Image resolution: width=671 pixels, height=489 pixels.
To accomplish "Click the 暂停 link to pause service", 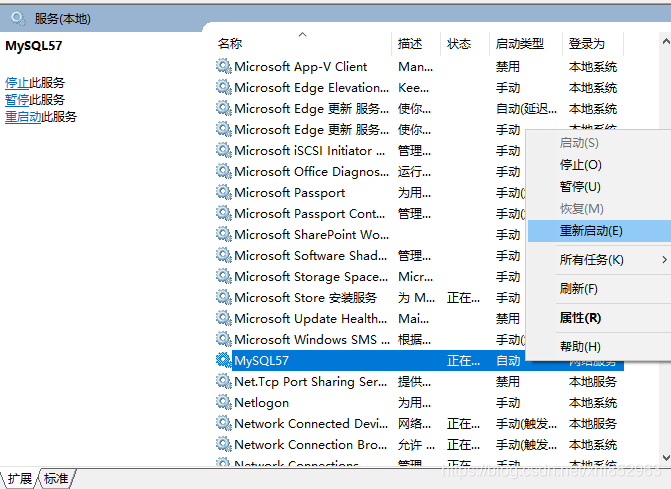I will click(x=17, y=99).
